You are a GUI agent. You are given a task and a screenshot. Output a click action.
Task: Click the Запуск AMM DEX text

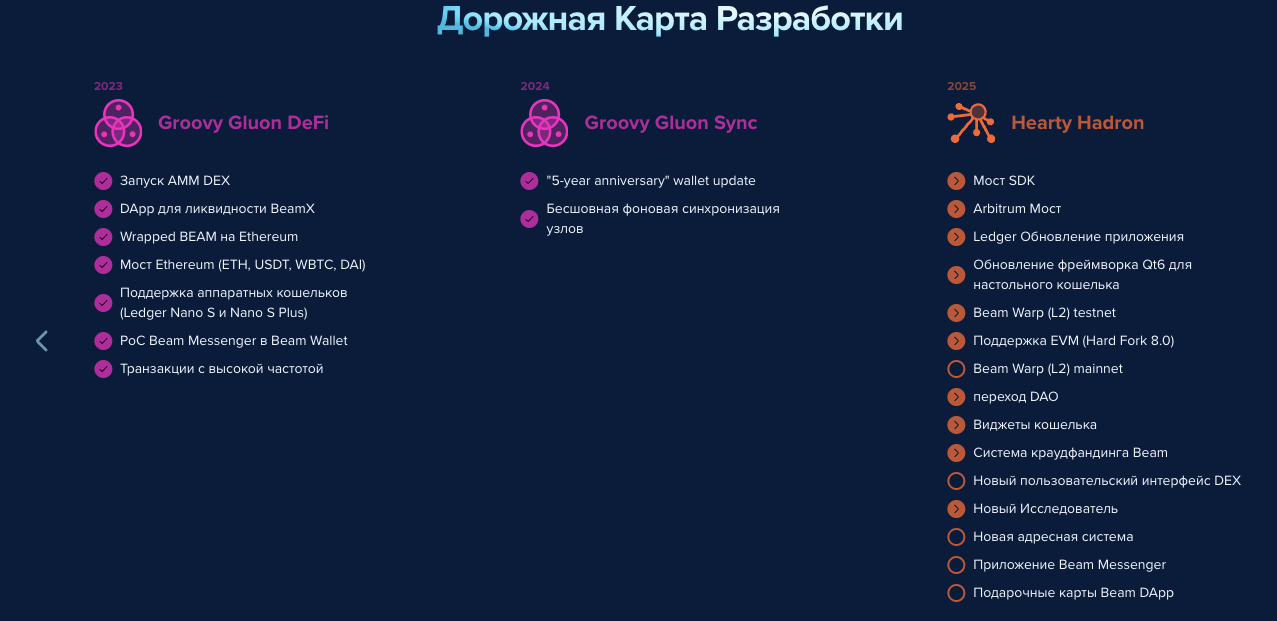tap(175, 181)
